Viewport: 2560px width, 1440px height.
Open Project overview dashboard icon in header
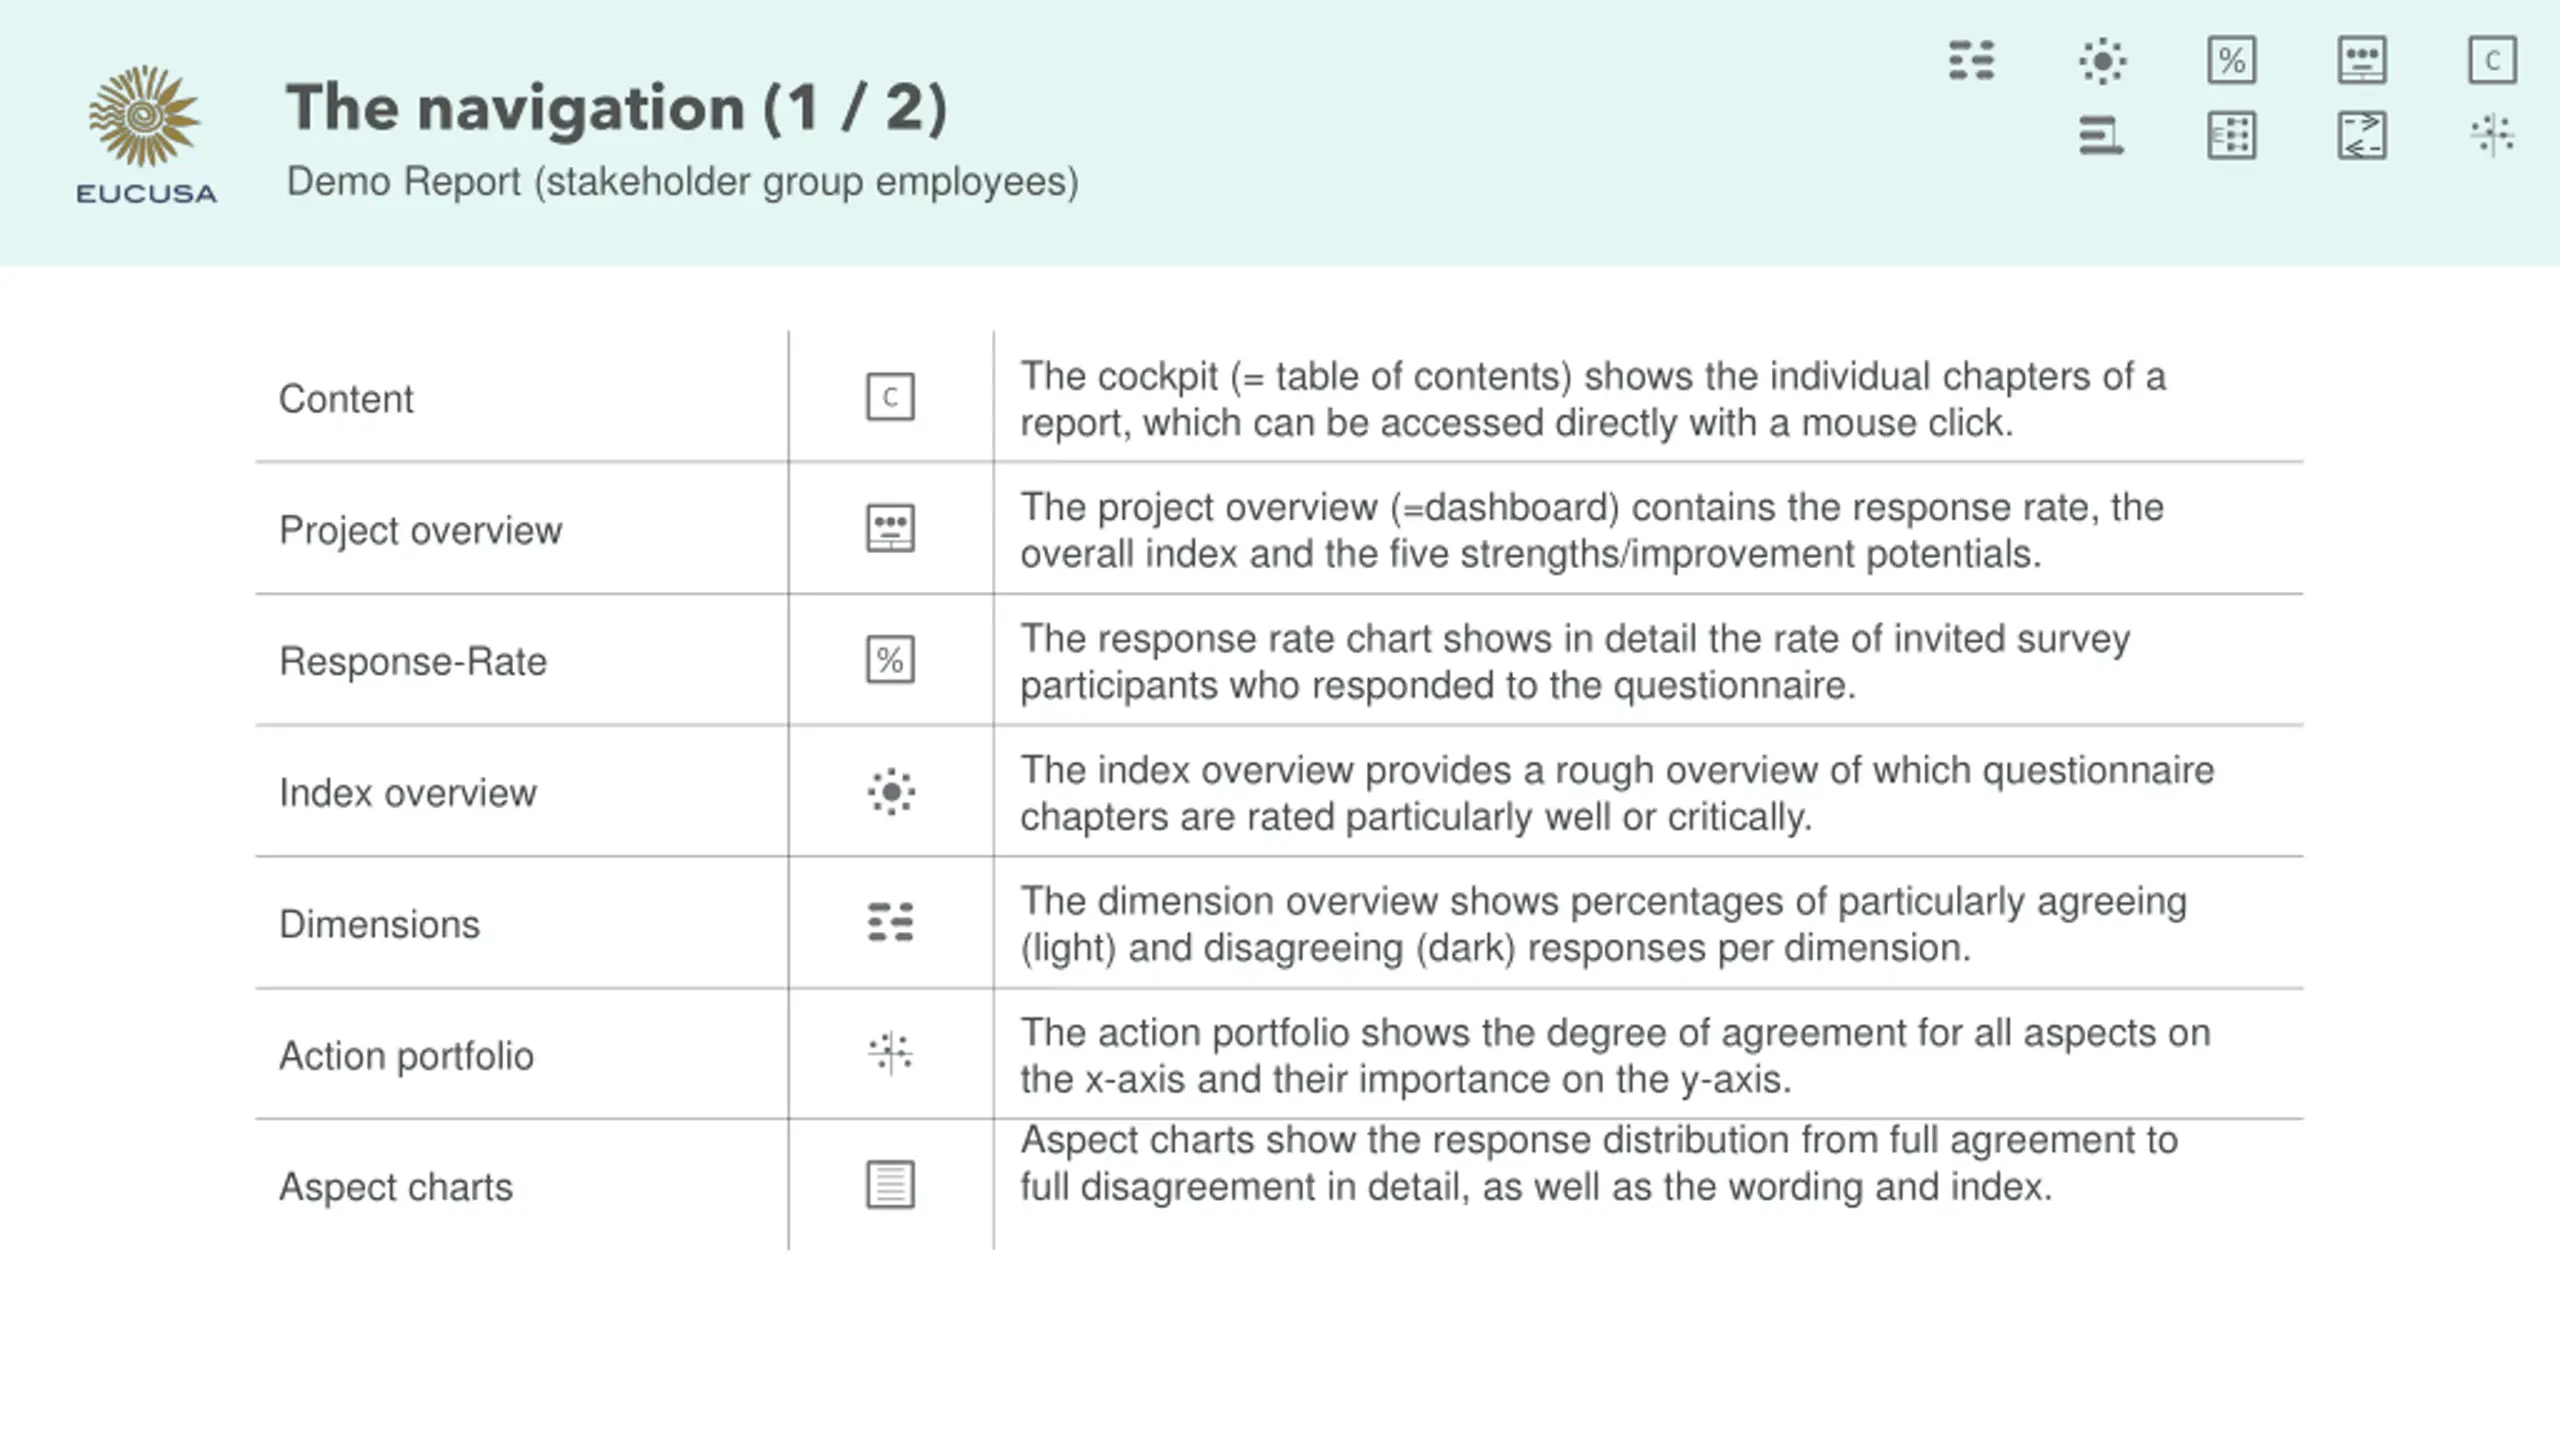[x=2362, y=61]
